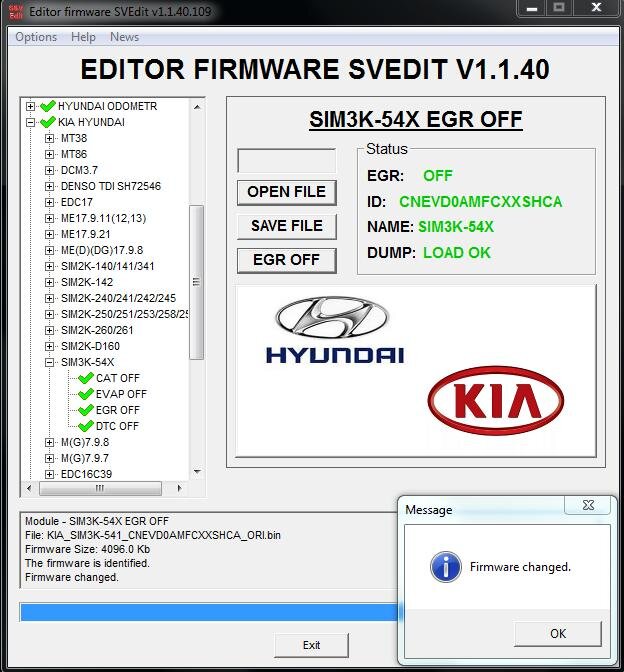Click the log line Firmware Size: 4096.0 Kb
Image resolution: width=624 pixels, height=672 pixels.
pos(87,549)
